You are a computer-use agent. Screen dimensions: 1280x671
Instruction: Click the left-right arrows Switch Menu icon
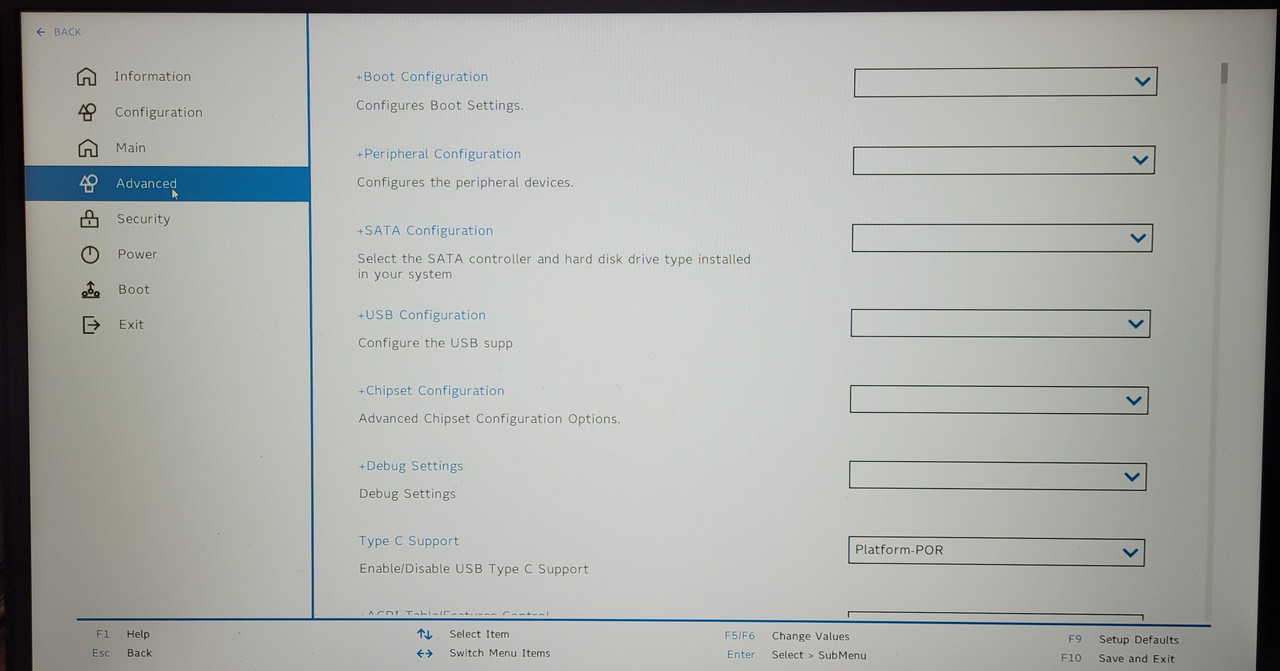click(425, 653)
